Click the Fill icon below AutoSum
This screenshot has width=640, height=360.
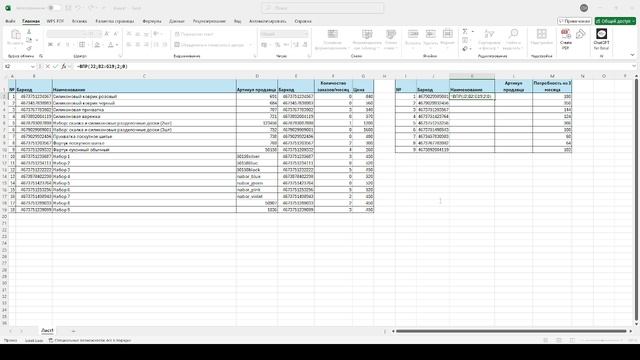(x=465, y=40)
